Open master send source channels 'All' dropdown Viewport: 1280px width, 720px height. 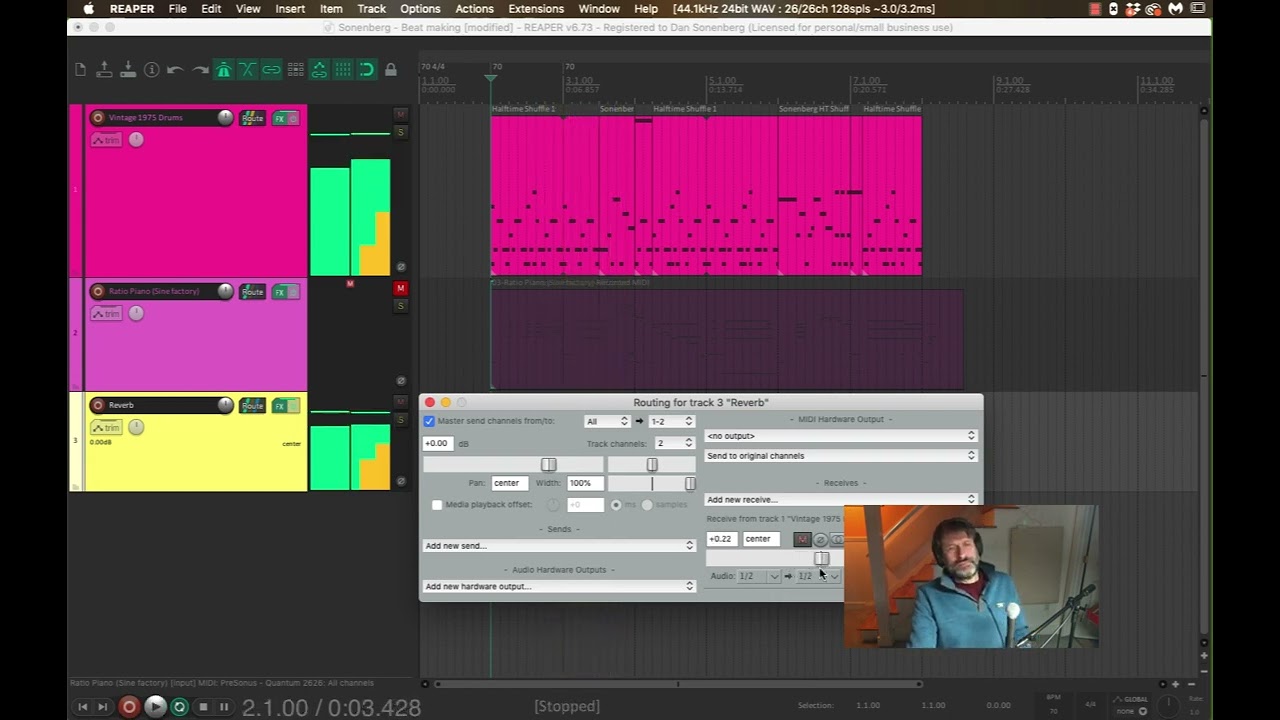(x=607, y=421)
